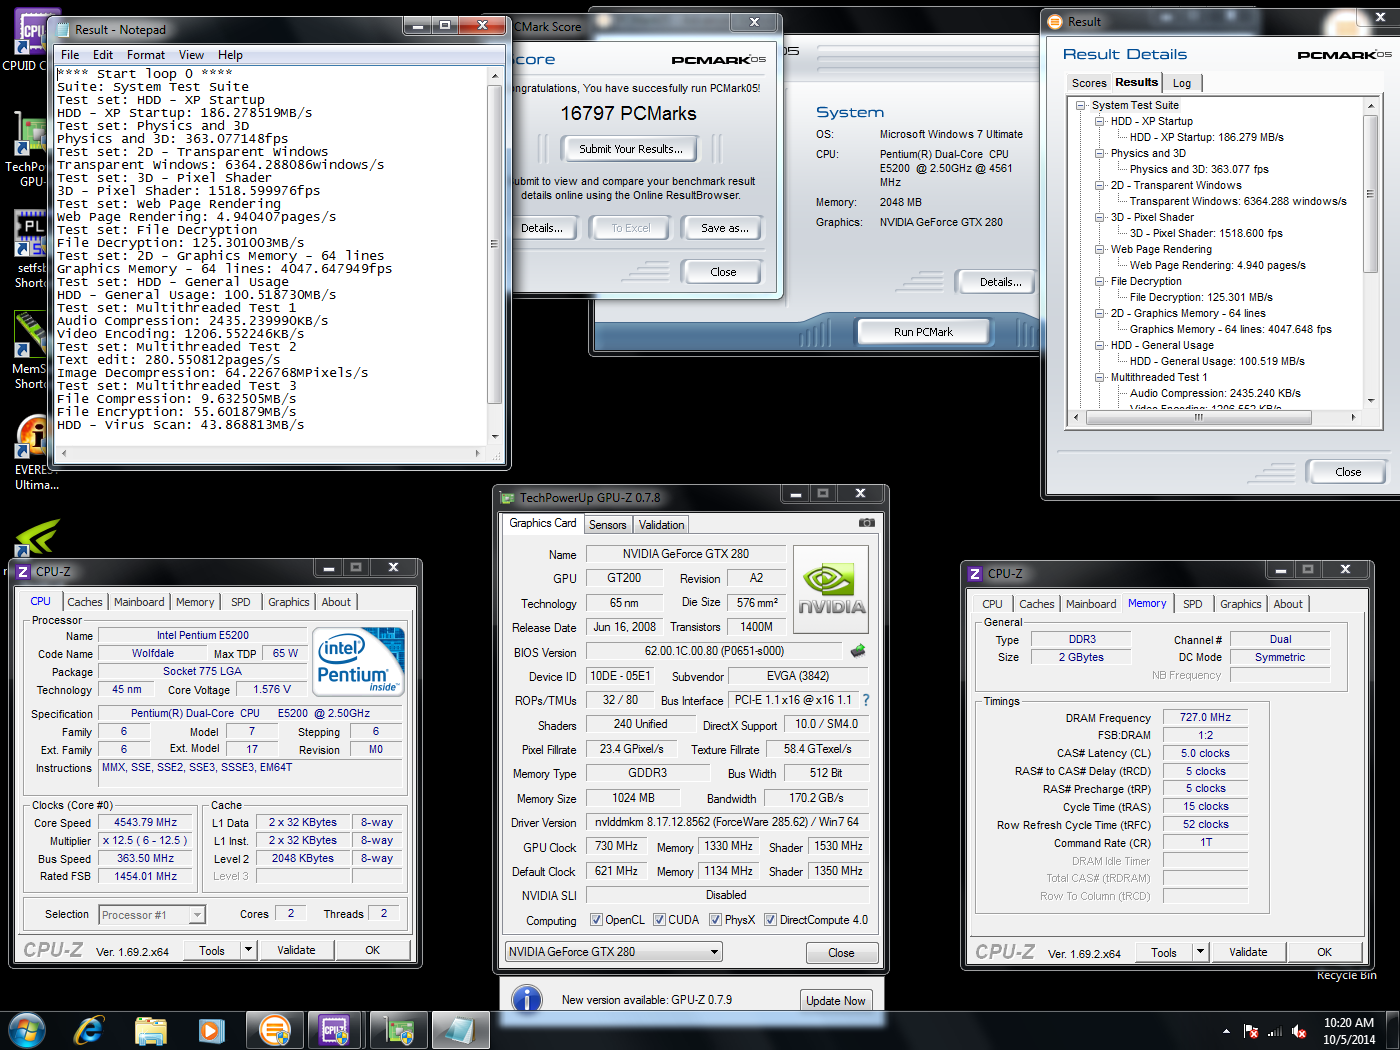This screenshot has height=1050, width=1400.
Task: Open Windows Explorer from the taskbar
Action: [x=150, y=1030]
